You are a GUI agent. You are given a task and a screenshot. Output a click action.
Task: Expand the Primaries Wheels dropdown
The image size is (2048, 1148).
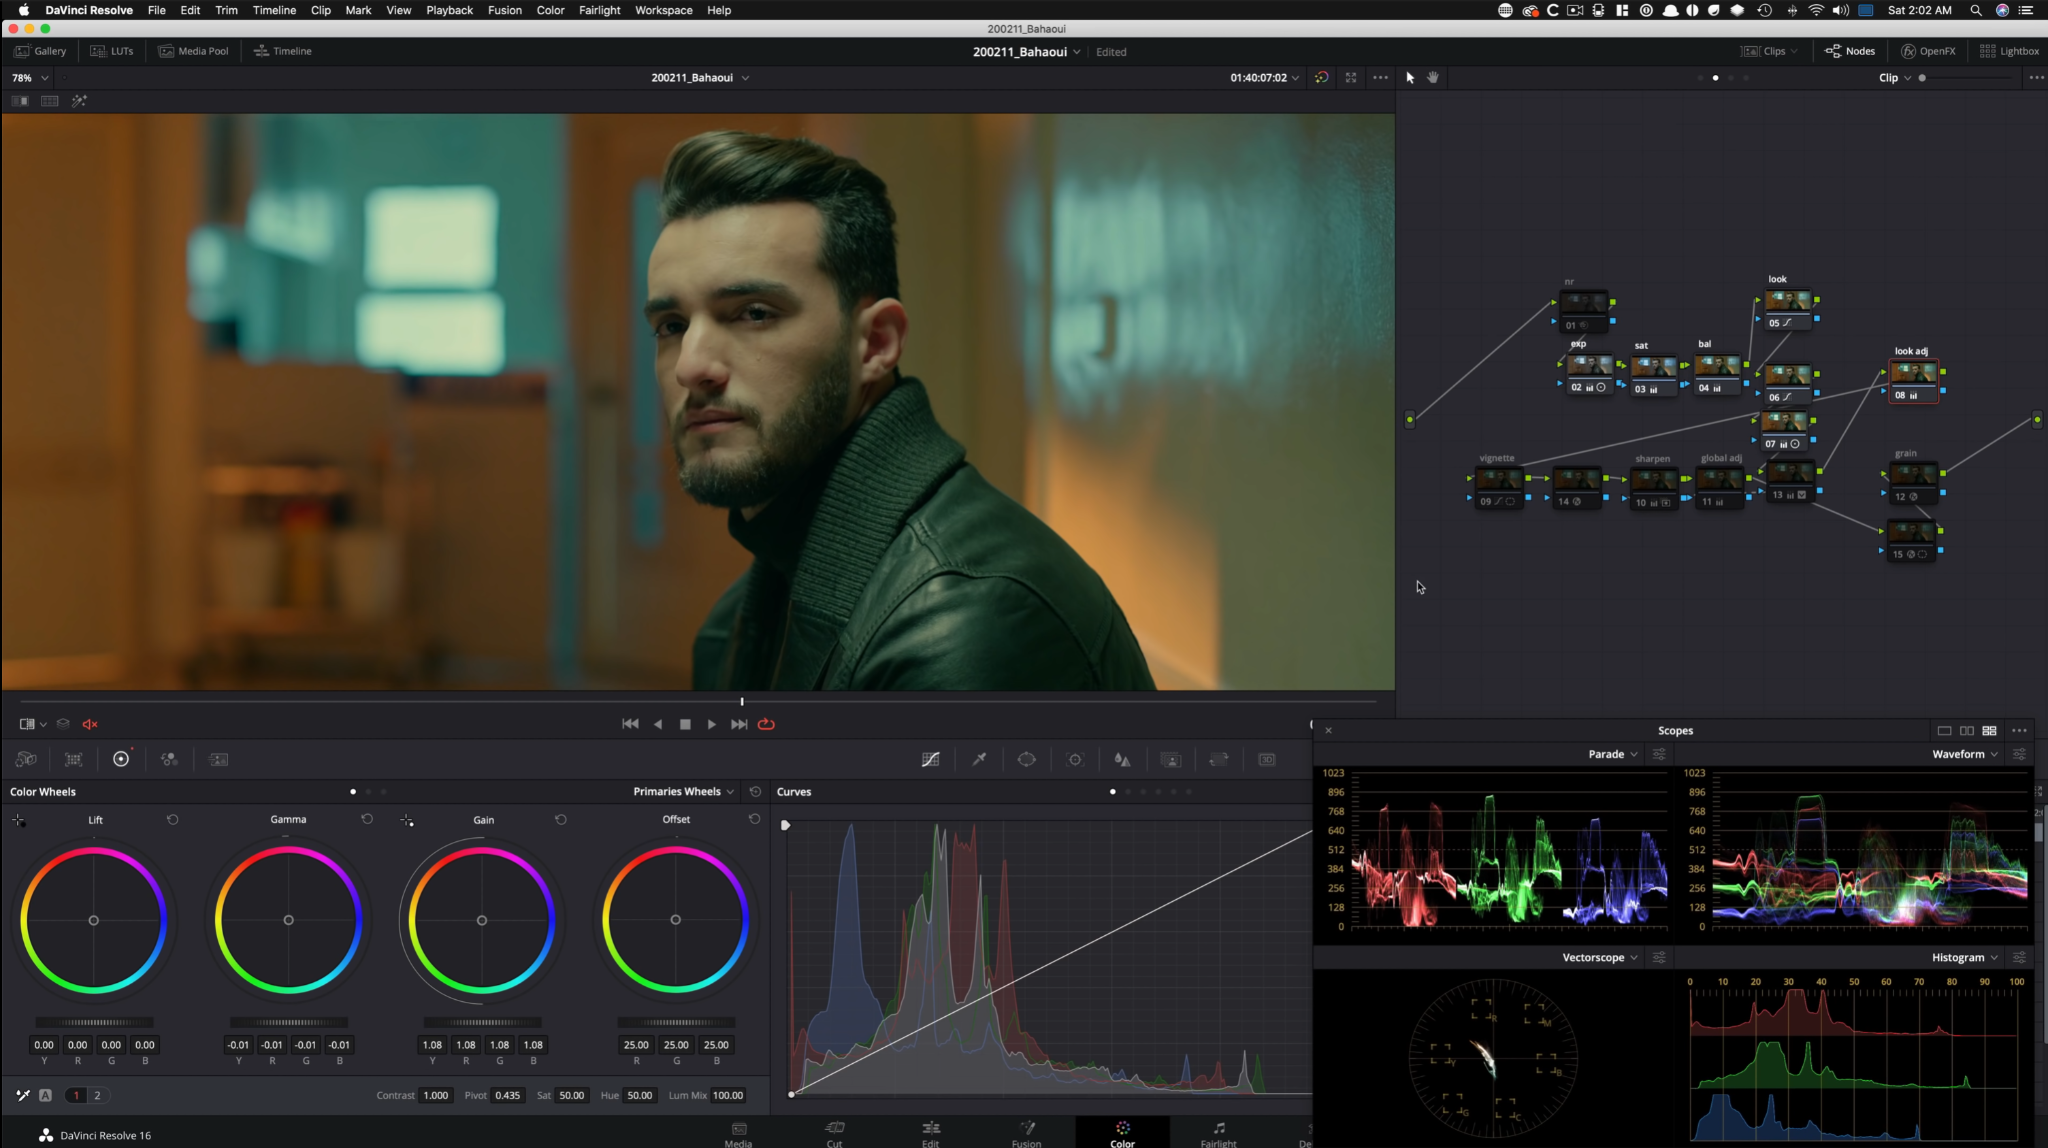[683, 792]
